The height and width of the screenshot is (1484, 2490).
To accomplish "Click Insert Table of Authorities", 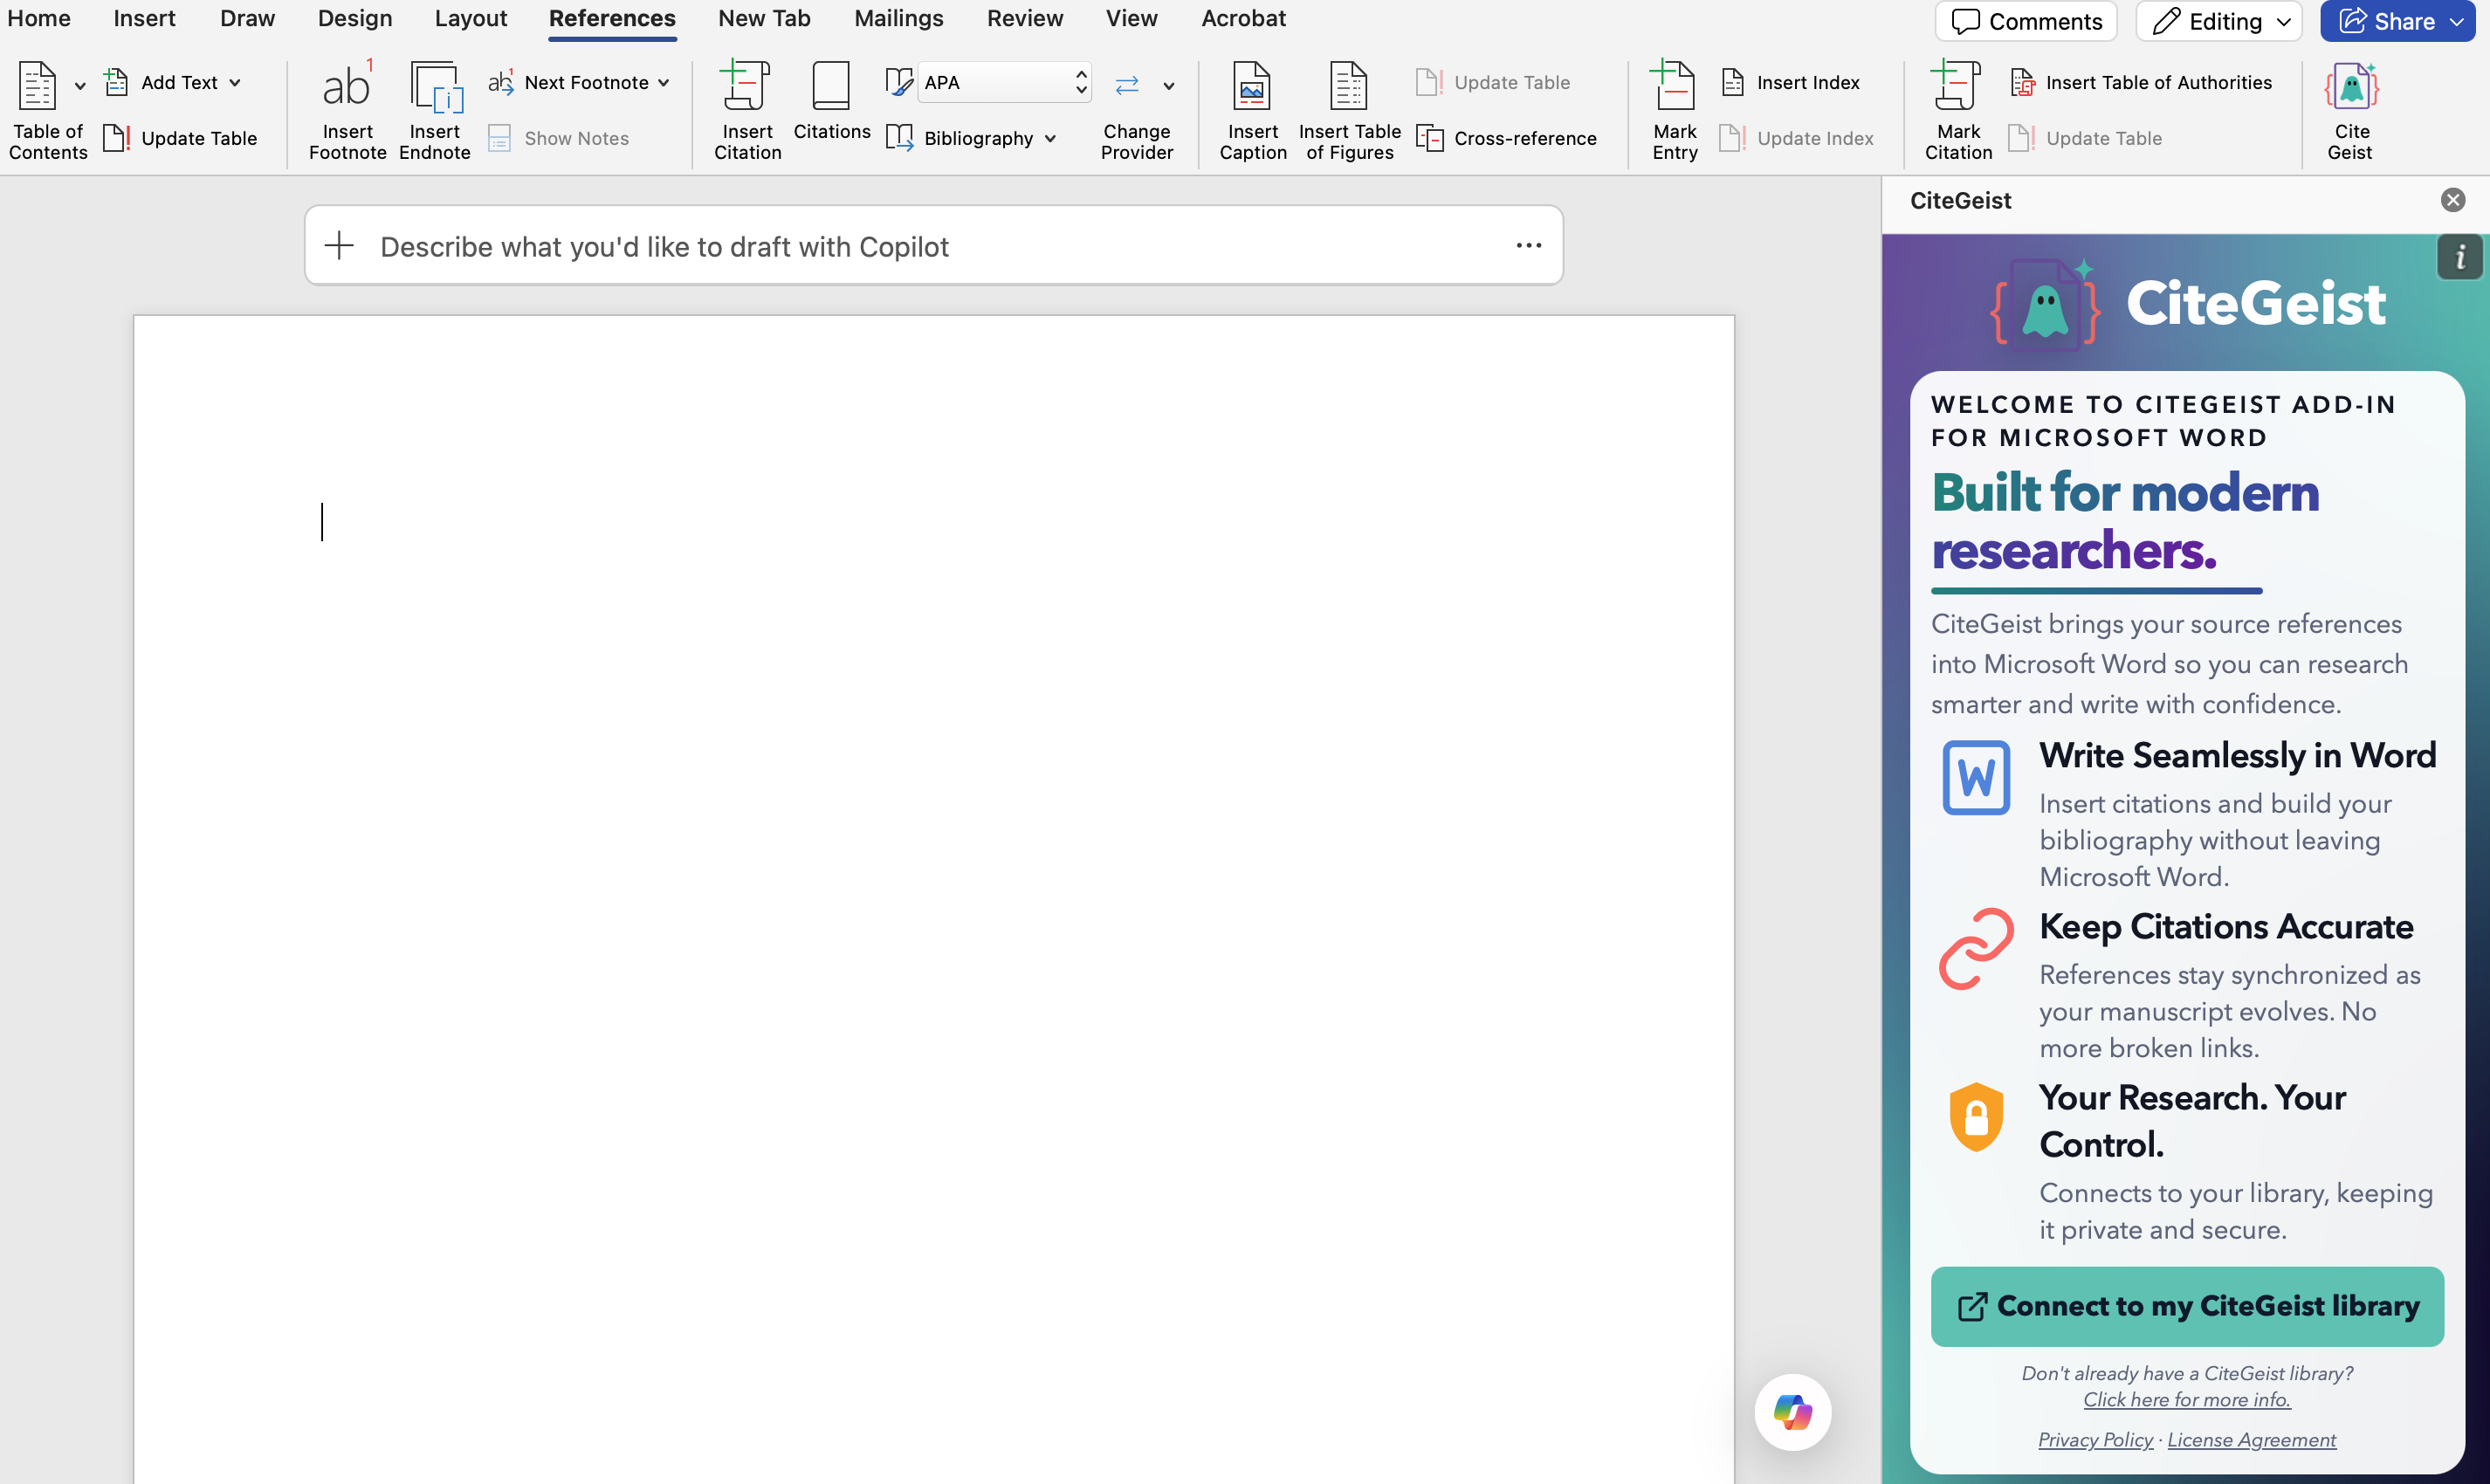I will 2141,82.
